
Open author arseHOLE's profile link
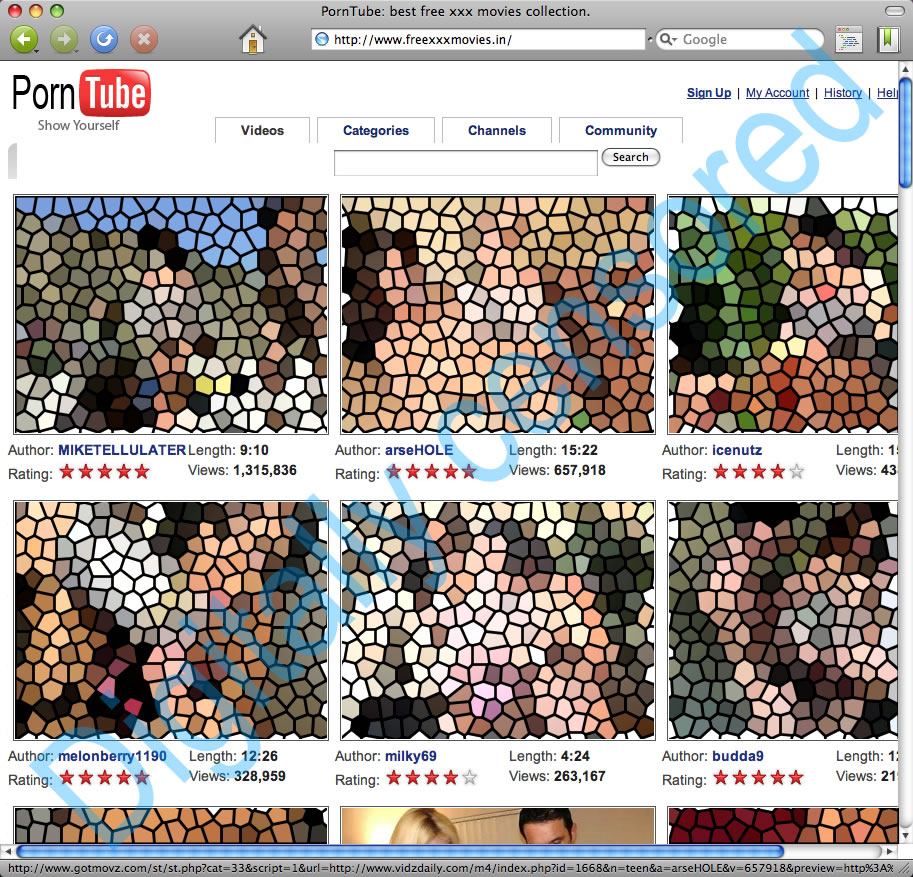coord(419,450)
